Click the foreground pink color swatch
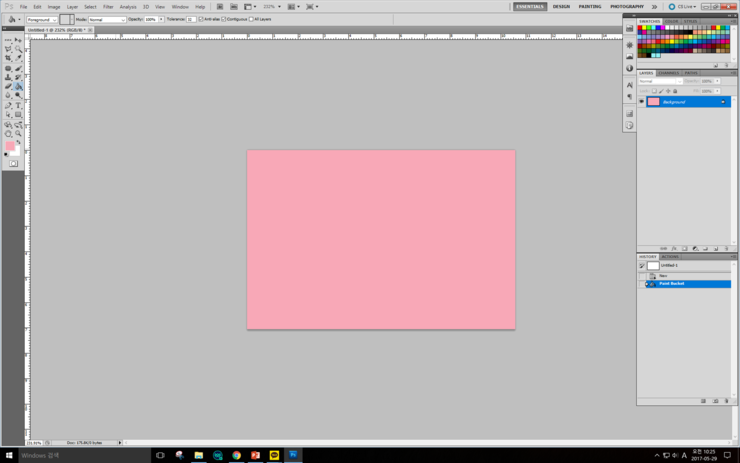The image size is (740, 463). click(x=10, y=146)
